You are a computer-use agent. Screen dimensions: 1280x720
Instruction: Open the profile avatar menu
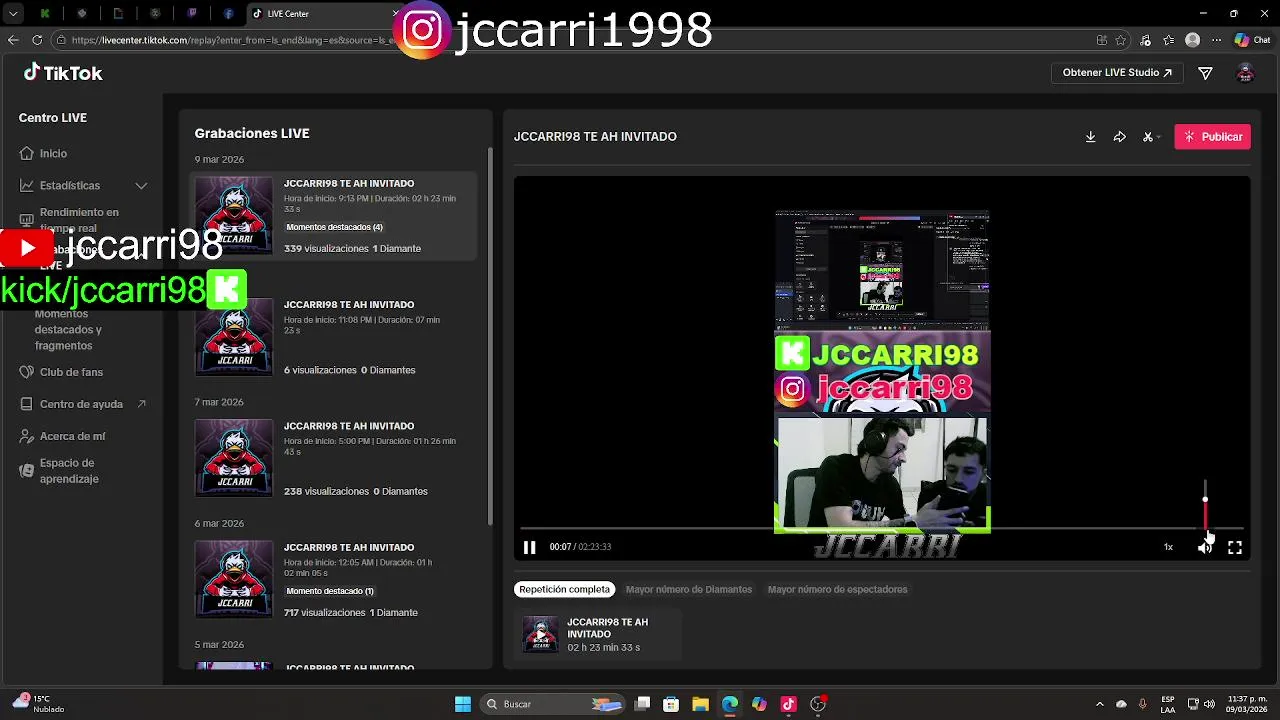pos(1245,73)
